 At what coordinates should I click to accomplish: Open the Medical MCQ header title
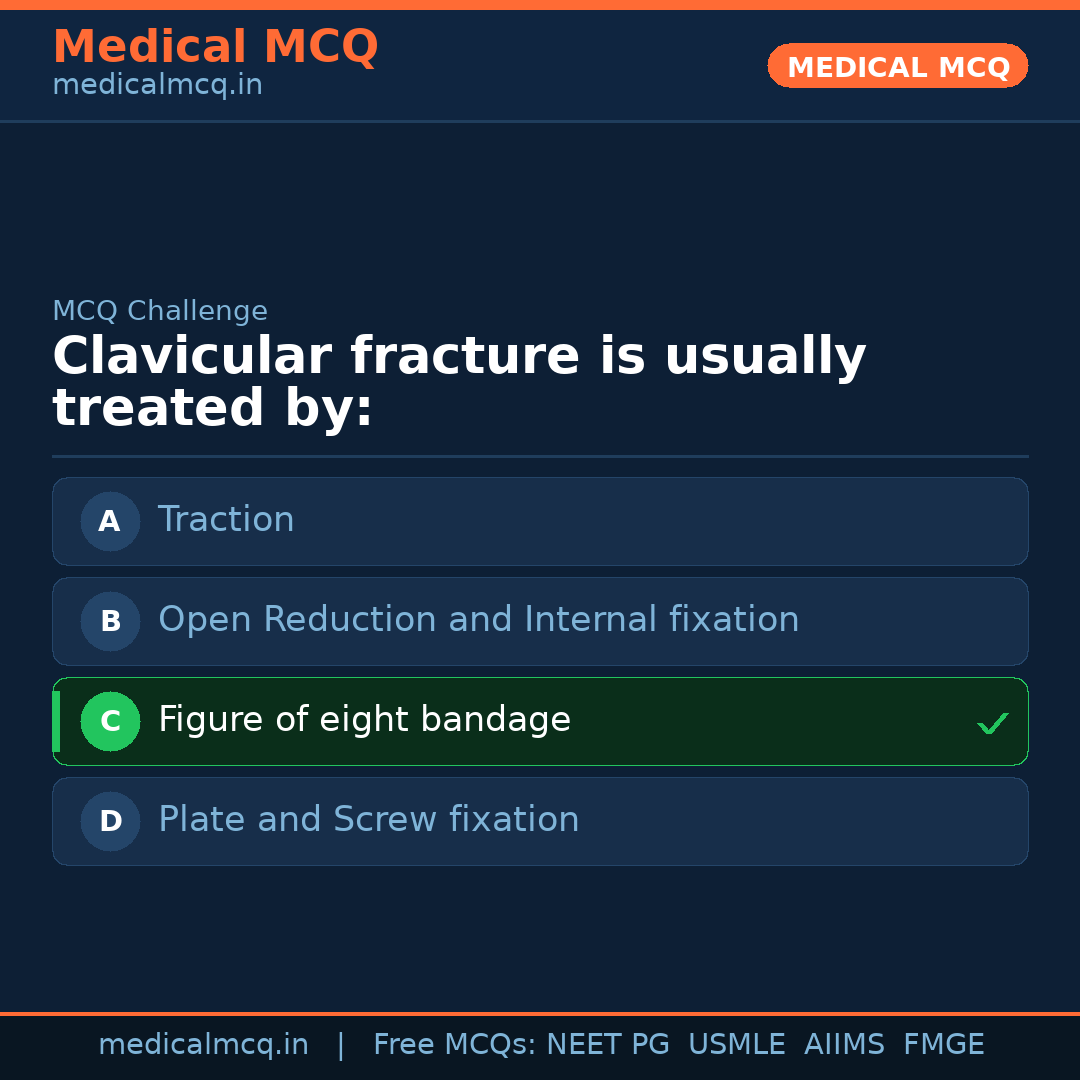pos(215,47)
